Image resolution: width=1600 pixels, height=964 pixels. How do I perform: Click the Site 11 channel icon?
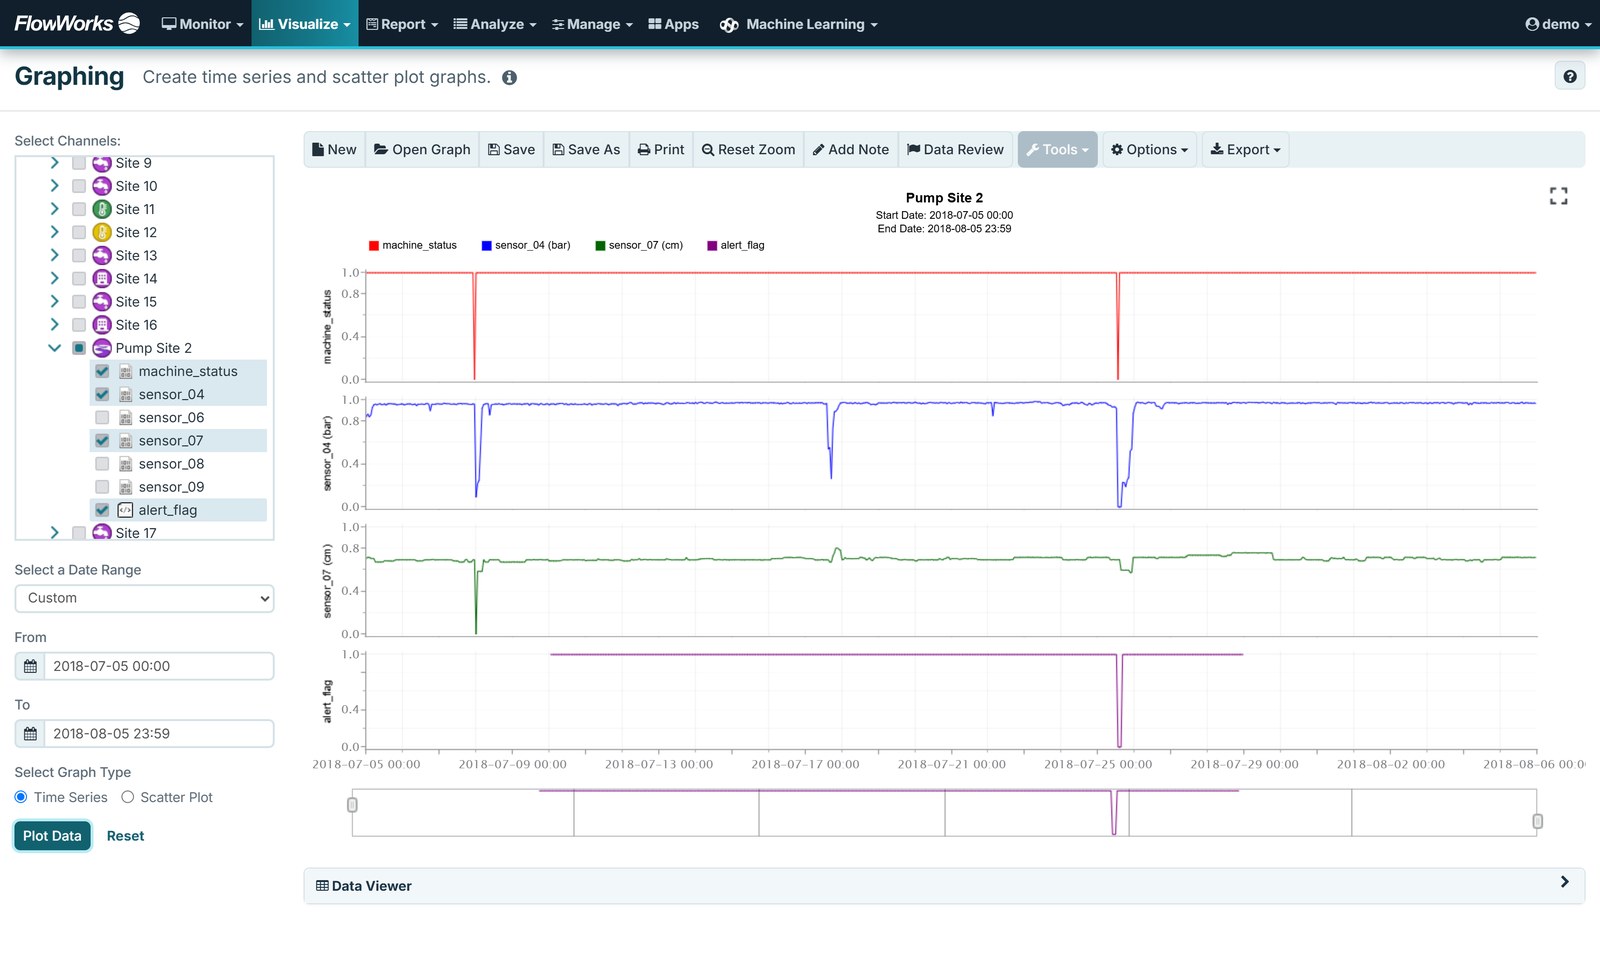[102, 209]
